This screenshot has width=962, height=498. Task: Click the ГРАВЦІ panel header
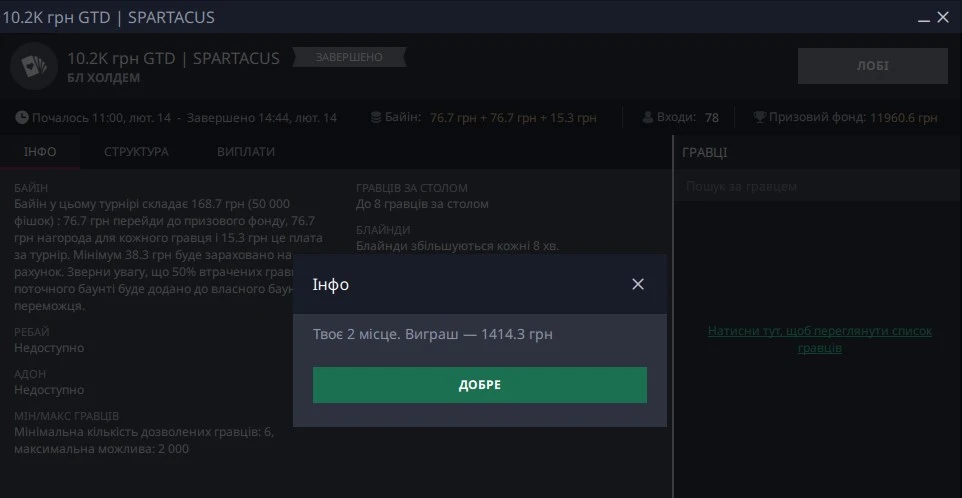pyautogui.click(x=705, y=152)
